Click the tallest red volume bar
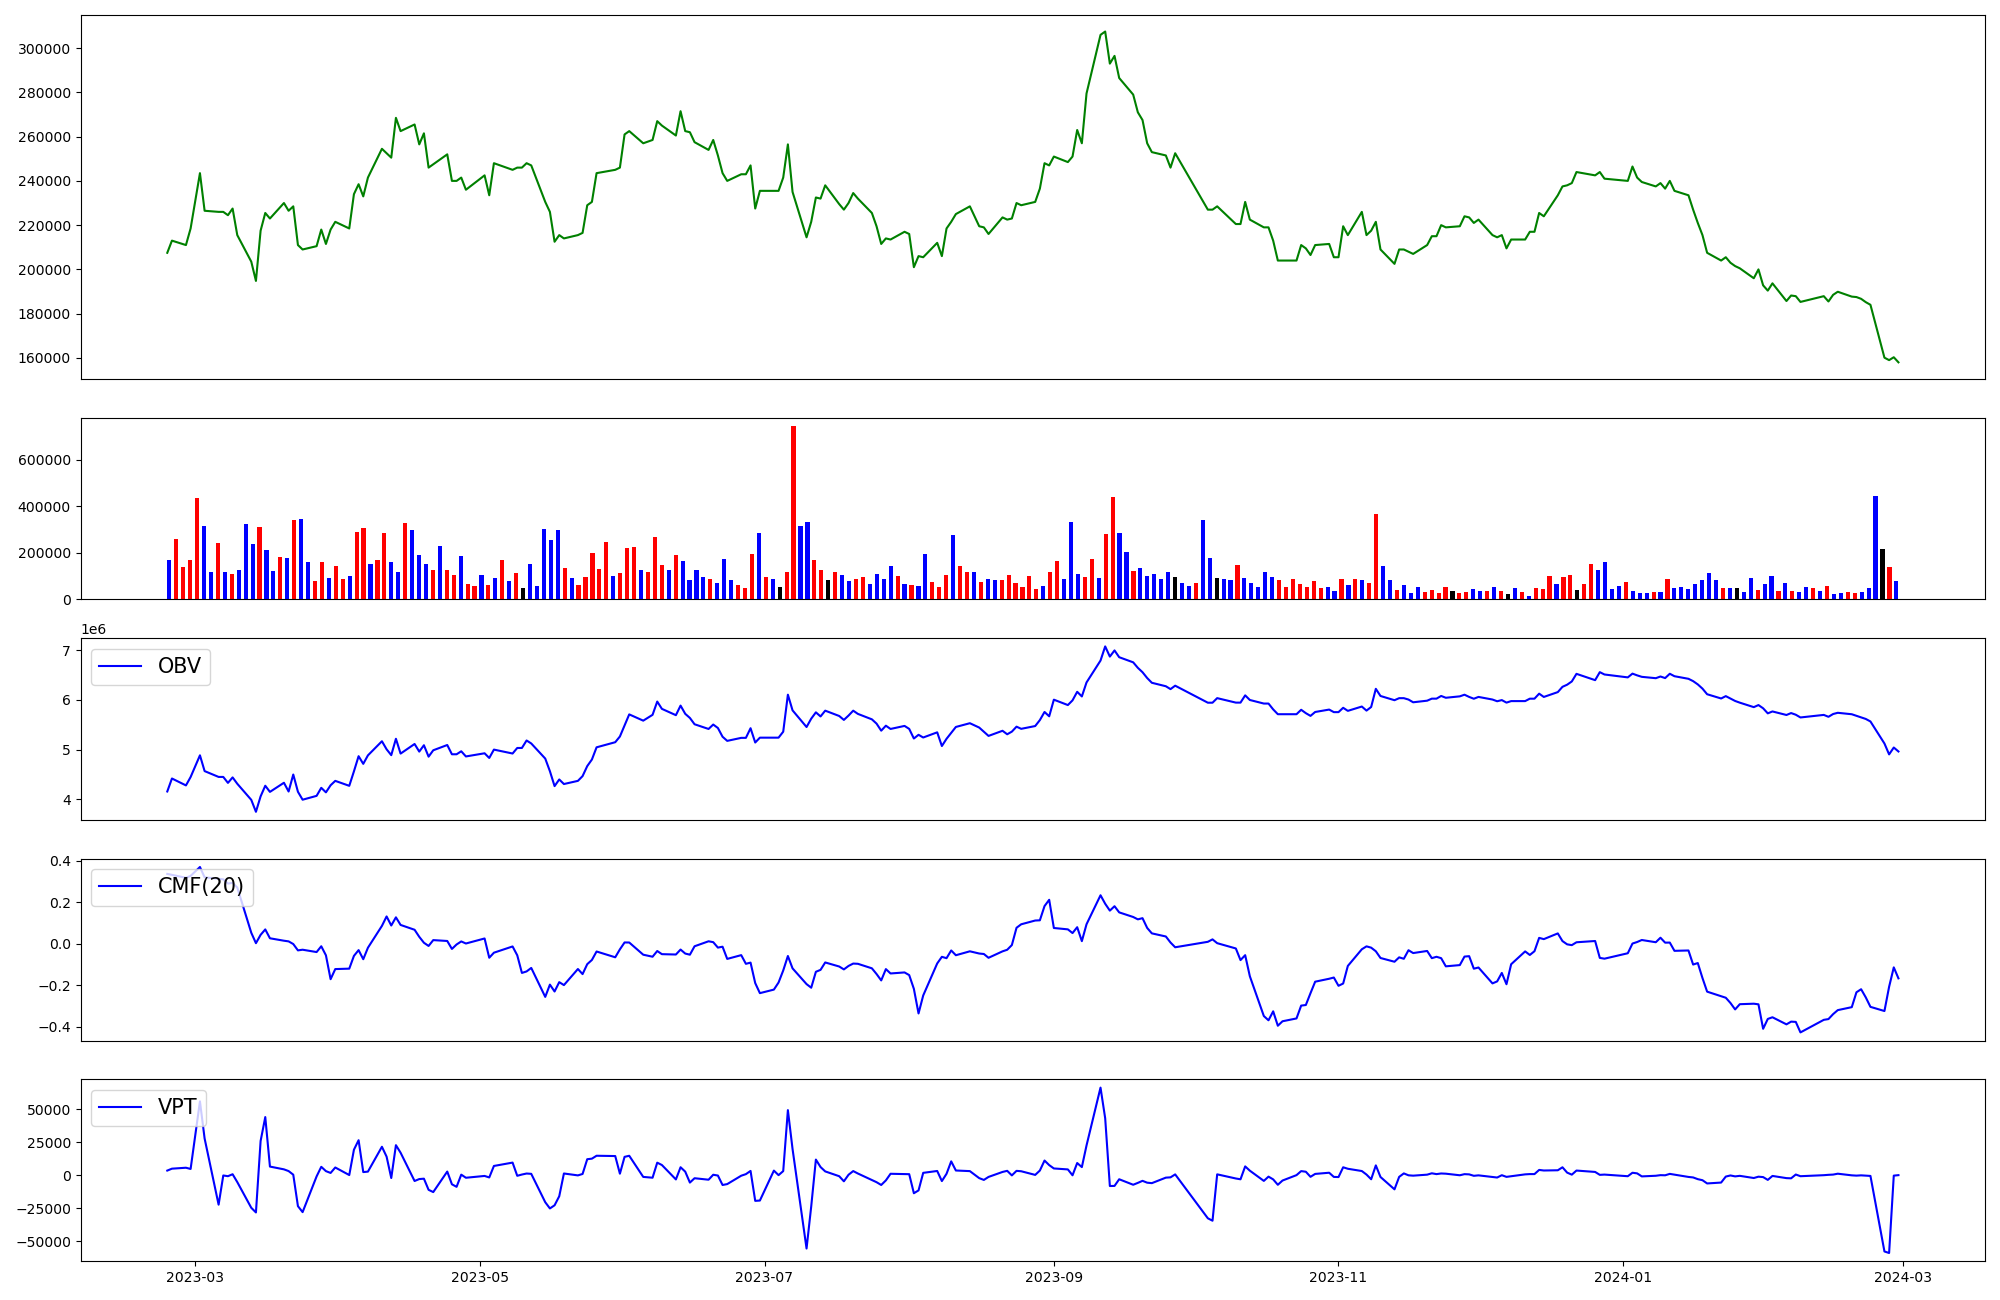The height and width of the screenshot is (1300, 2000). coord(793,512)
